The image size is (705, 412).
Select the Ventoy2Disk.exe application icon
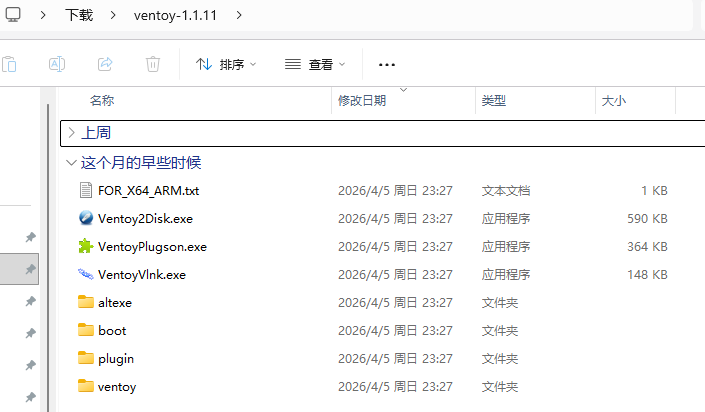85,218
